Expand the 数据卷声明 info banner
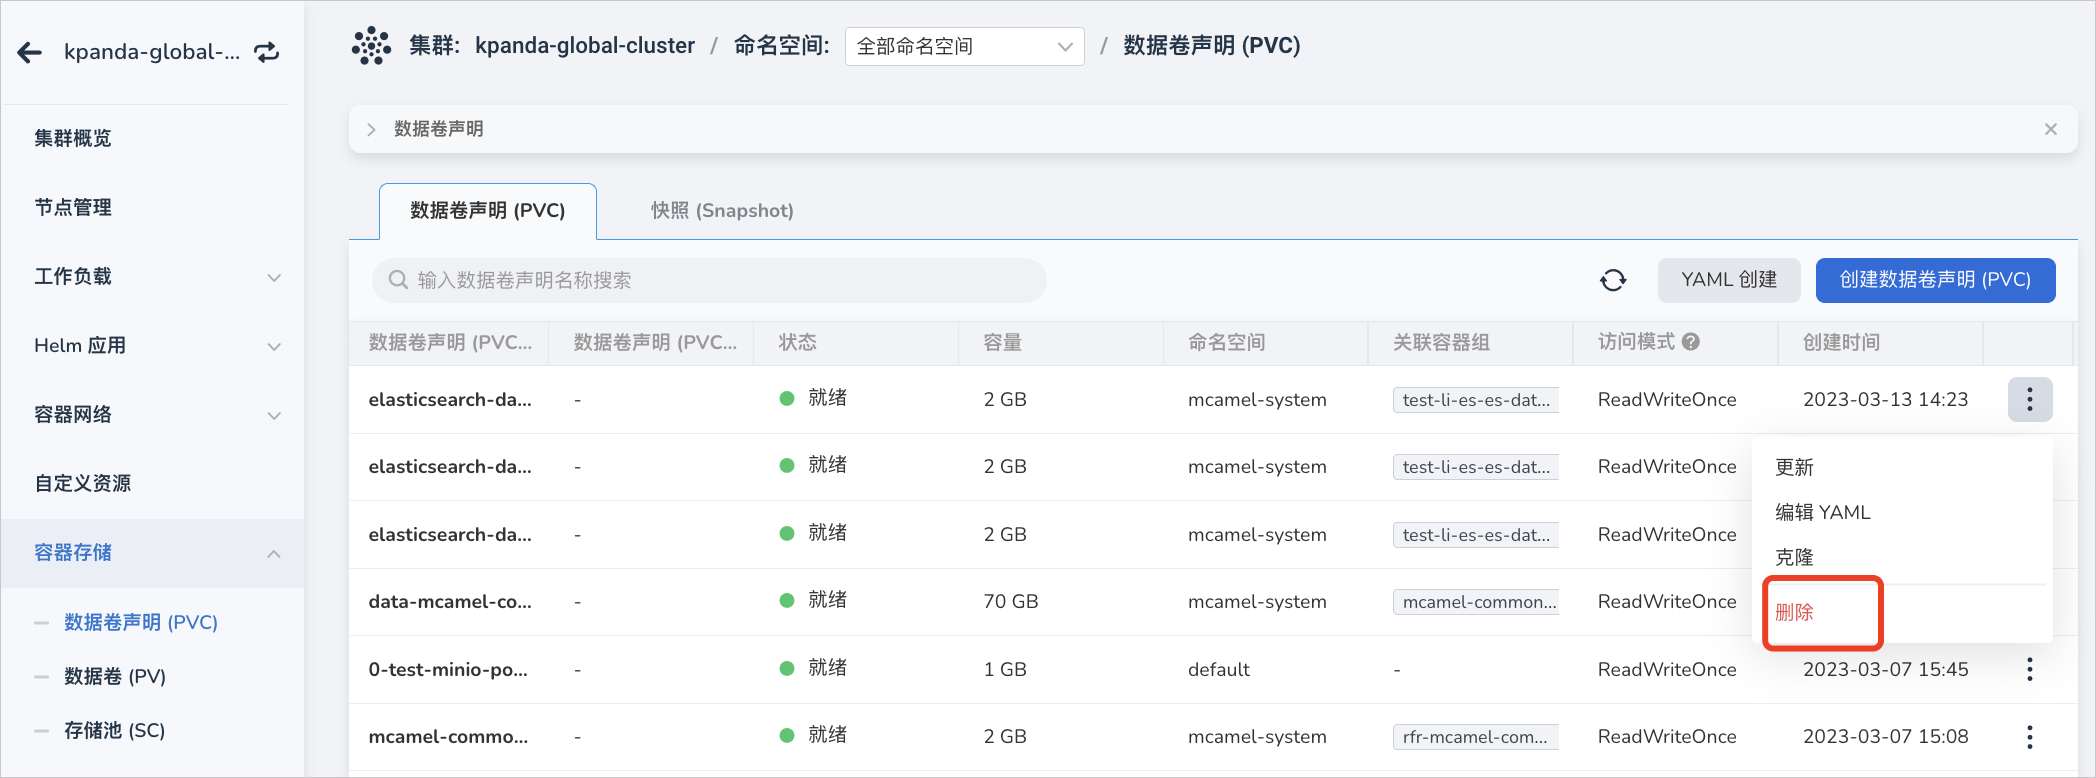This screenshot has height=778, width=2096. tap(371, 129)
